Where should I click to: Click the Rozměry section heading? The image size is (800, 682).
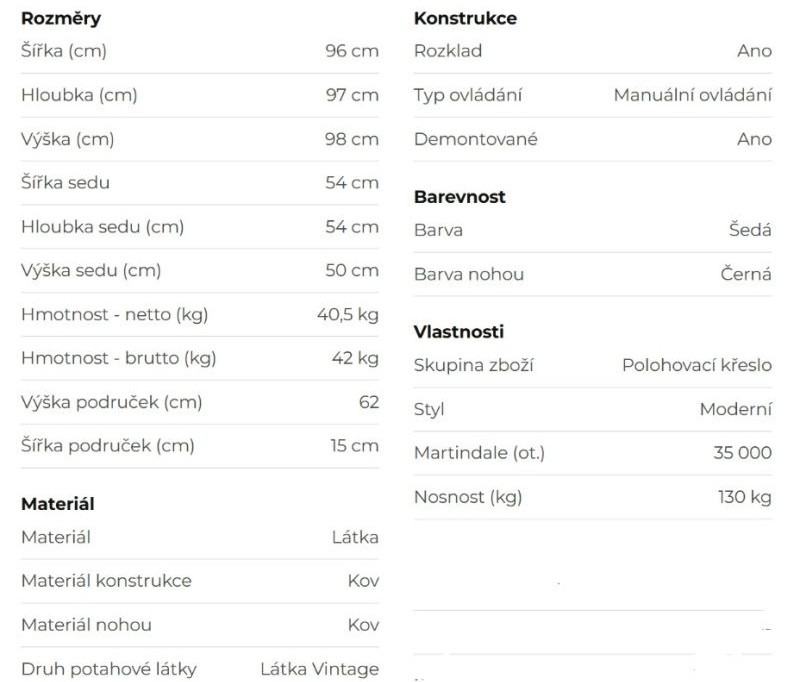(61, 19)
